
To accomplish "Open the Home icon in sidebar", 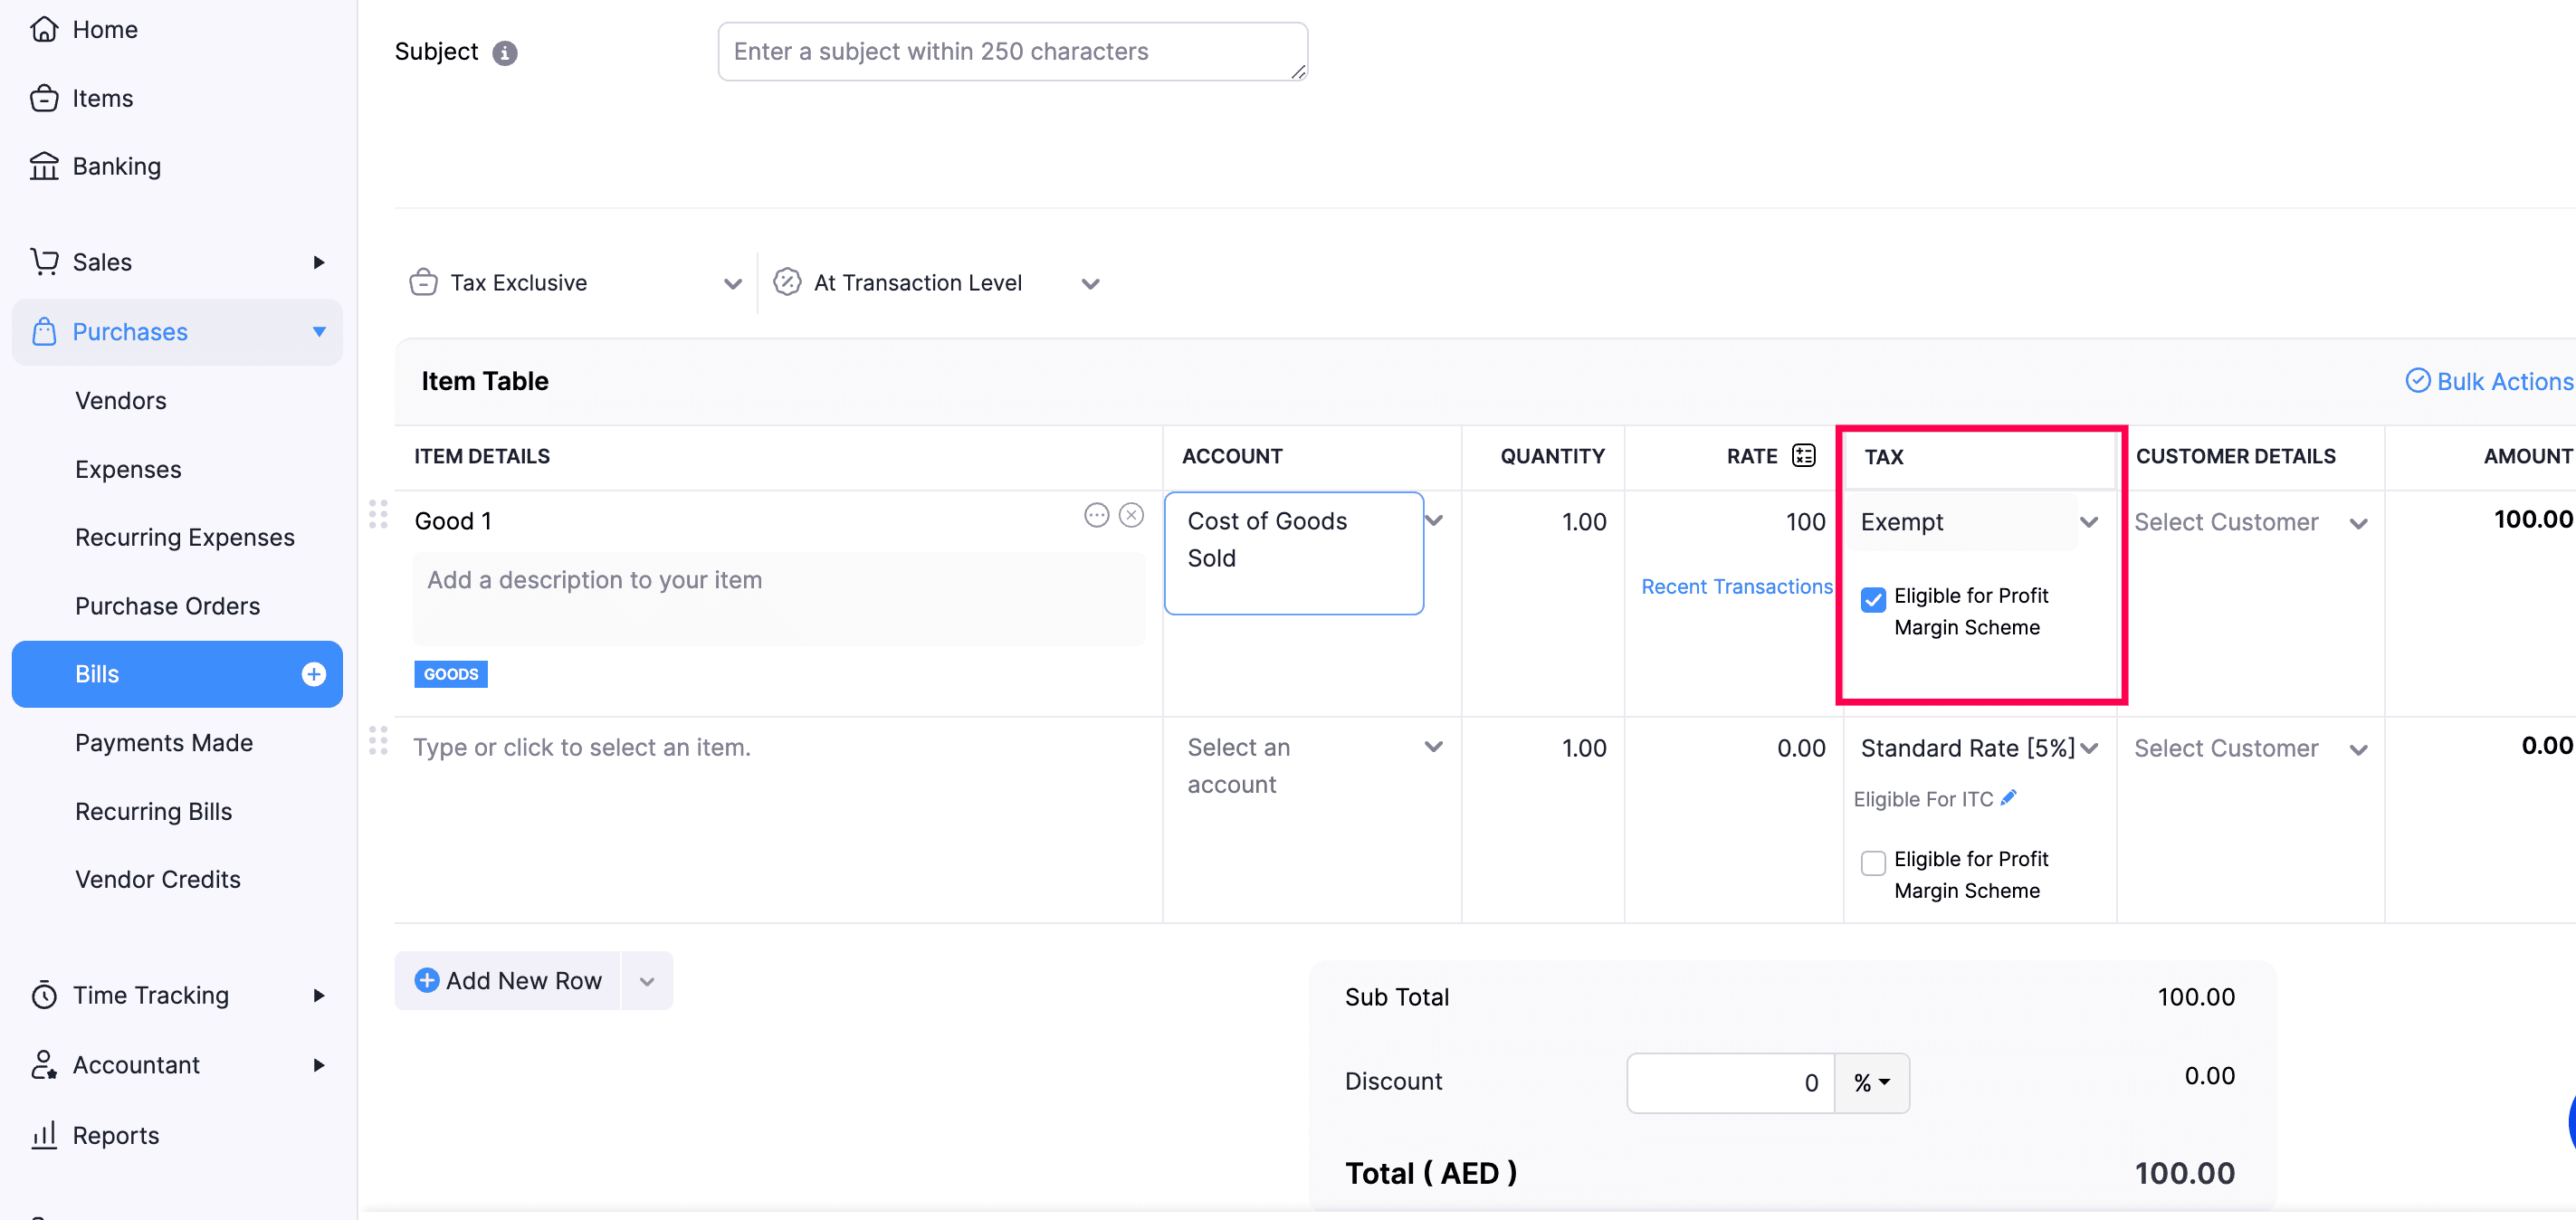I will click(44, 29).
